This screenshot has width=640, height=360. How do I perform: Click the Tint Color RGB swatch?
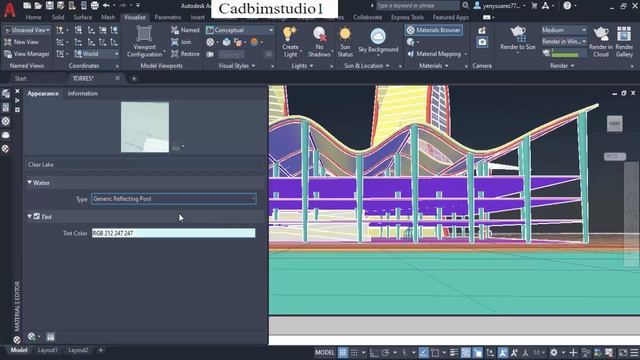(173, 233)
